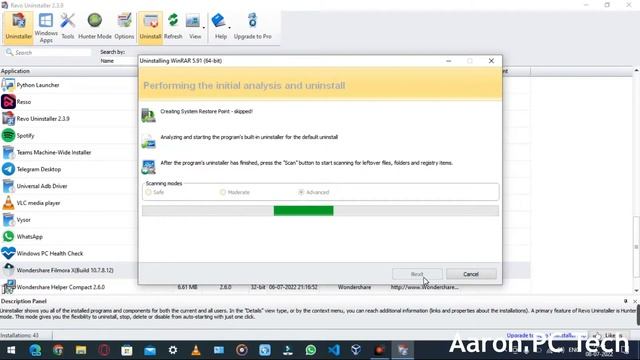Open VLC from the taskbar
Screen dimensions: 640x360
tap(196, 350)
